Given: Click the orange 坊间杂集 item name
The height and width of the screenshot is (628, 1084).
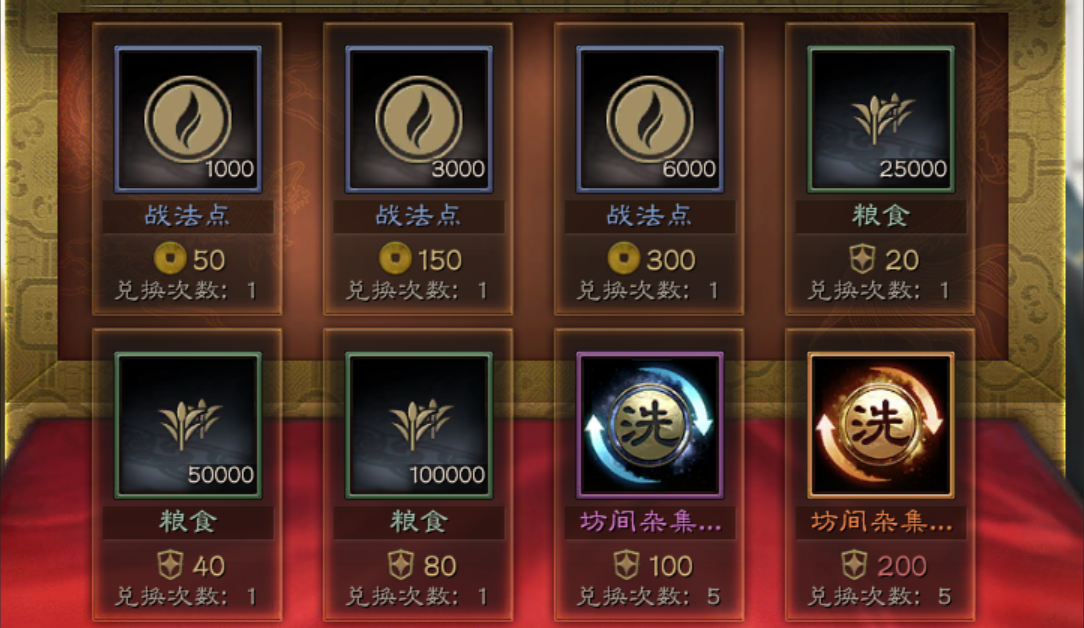Looking at the screenshot, I should (881, 521).
